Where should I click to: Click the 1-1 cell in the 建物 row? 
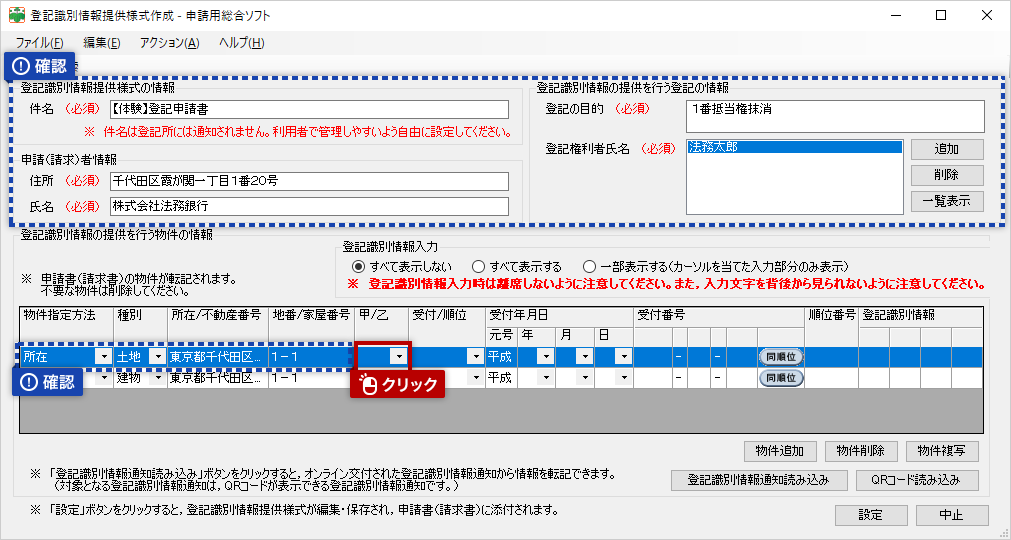coord(311,378)
